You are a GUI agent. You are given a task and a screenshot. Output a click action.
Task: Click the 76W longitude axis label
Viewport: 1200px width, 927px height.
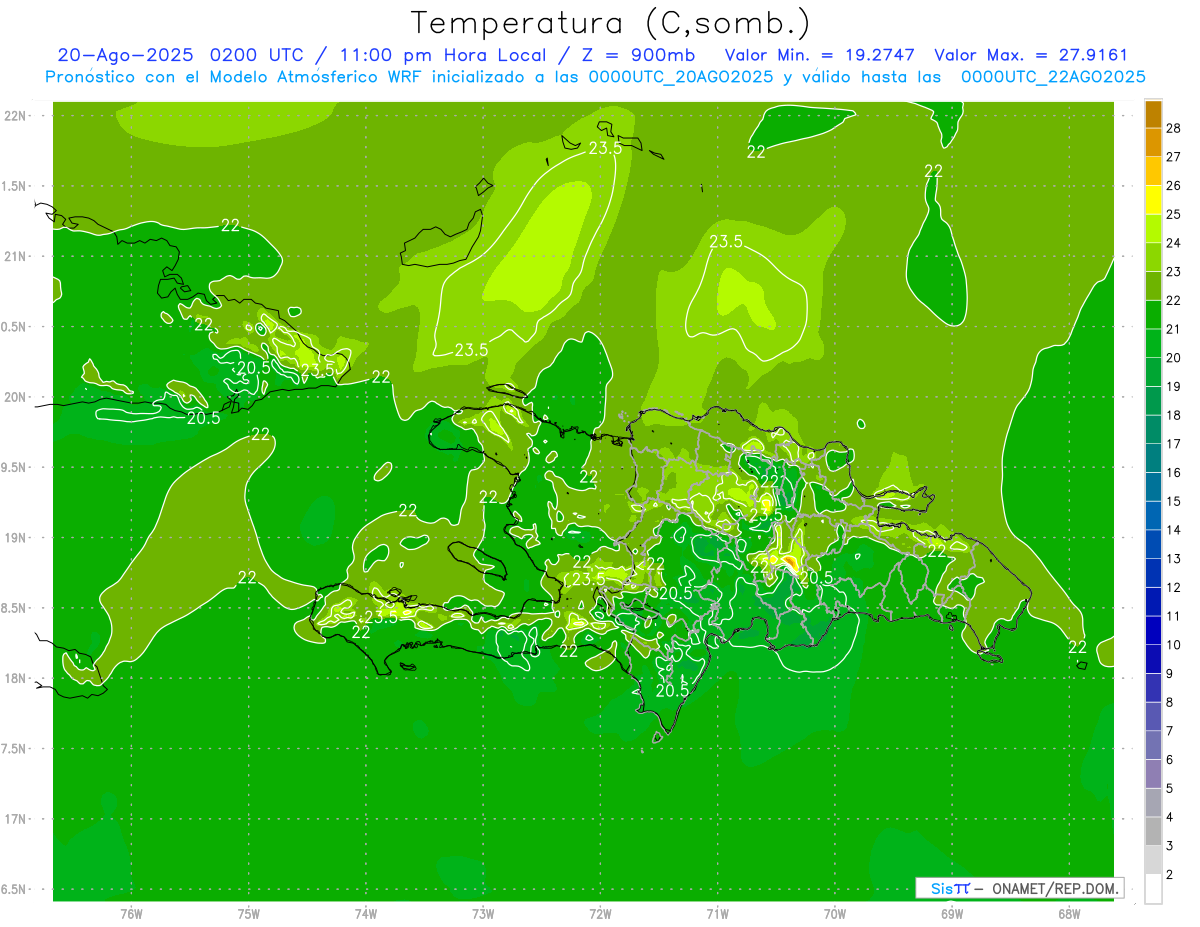click(x=131, y=913)
